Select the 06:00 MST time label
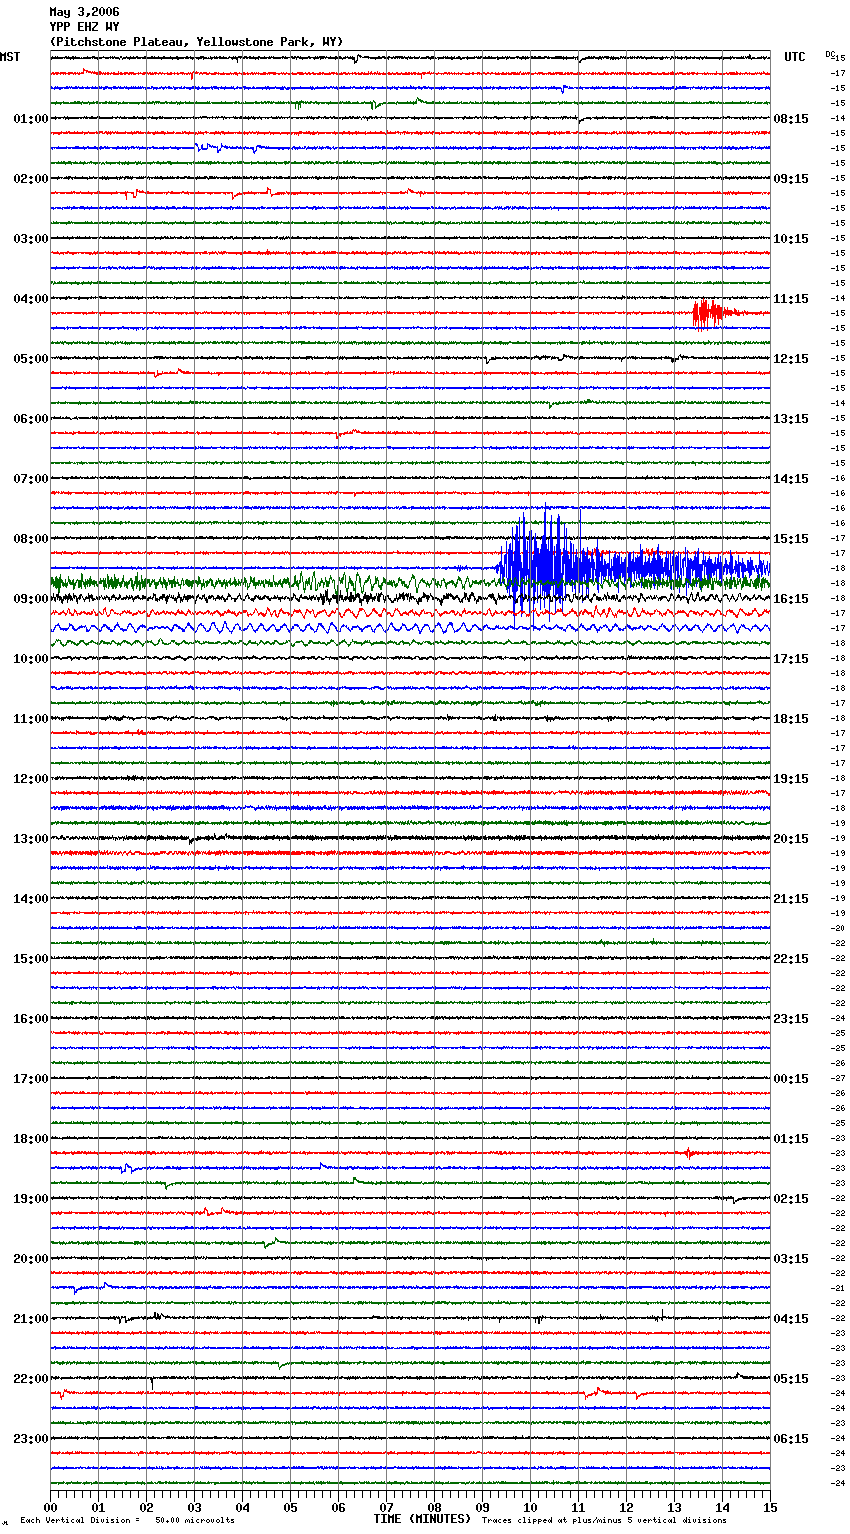The height and width of the screenshot is (1534, 850). (31, 419)
